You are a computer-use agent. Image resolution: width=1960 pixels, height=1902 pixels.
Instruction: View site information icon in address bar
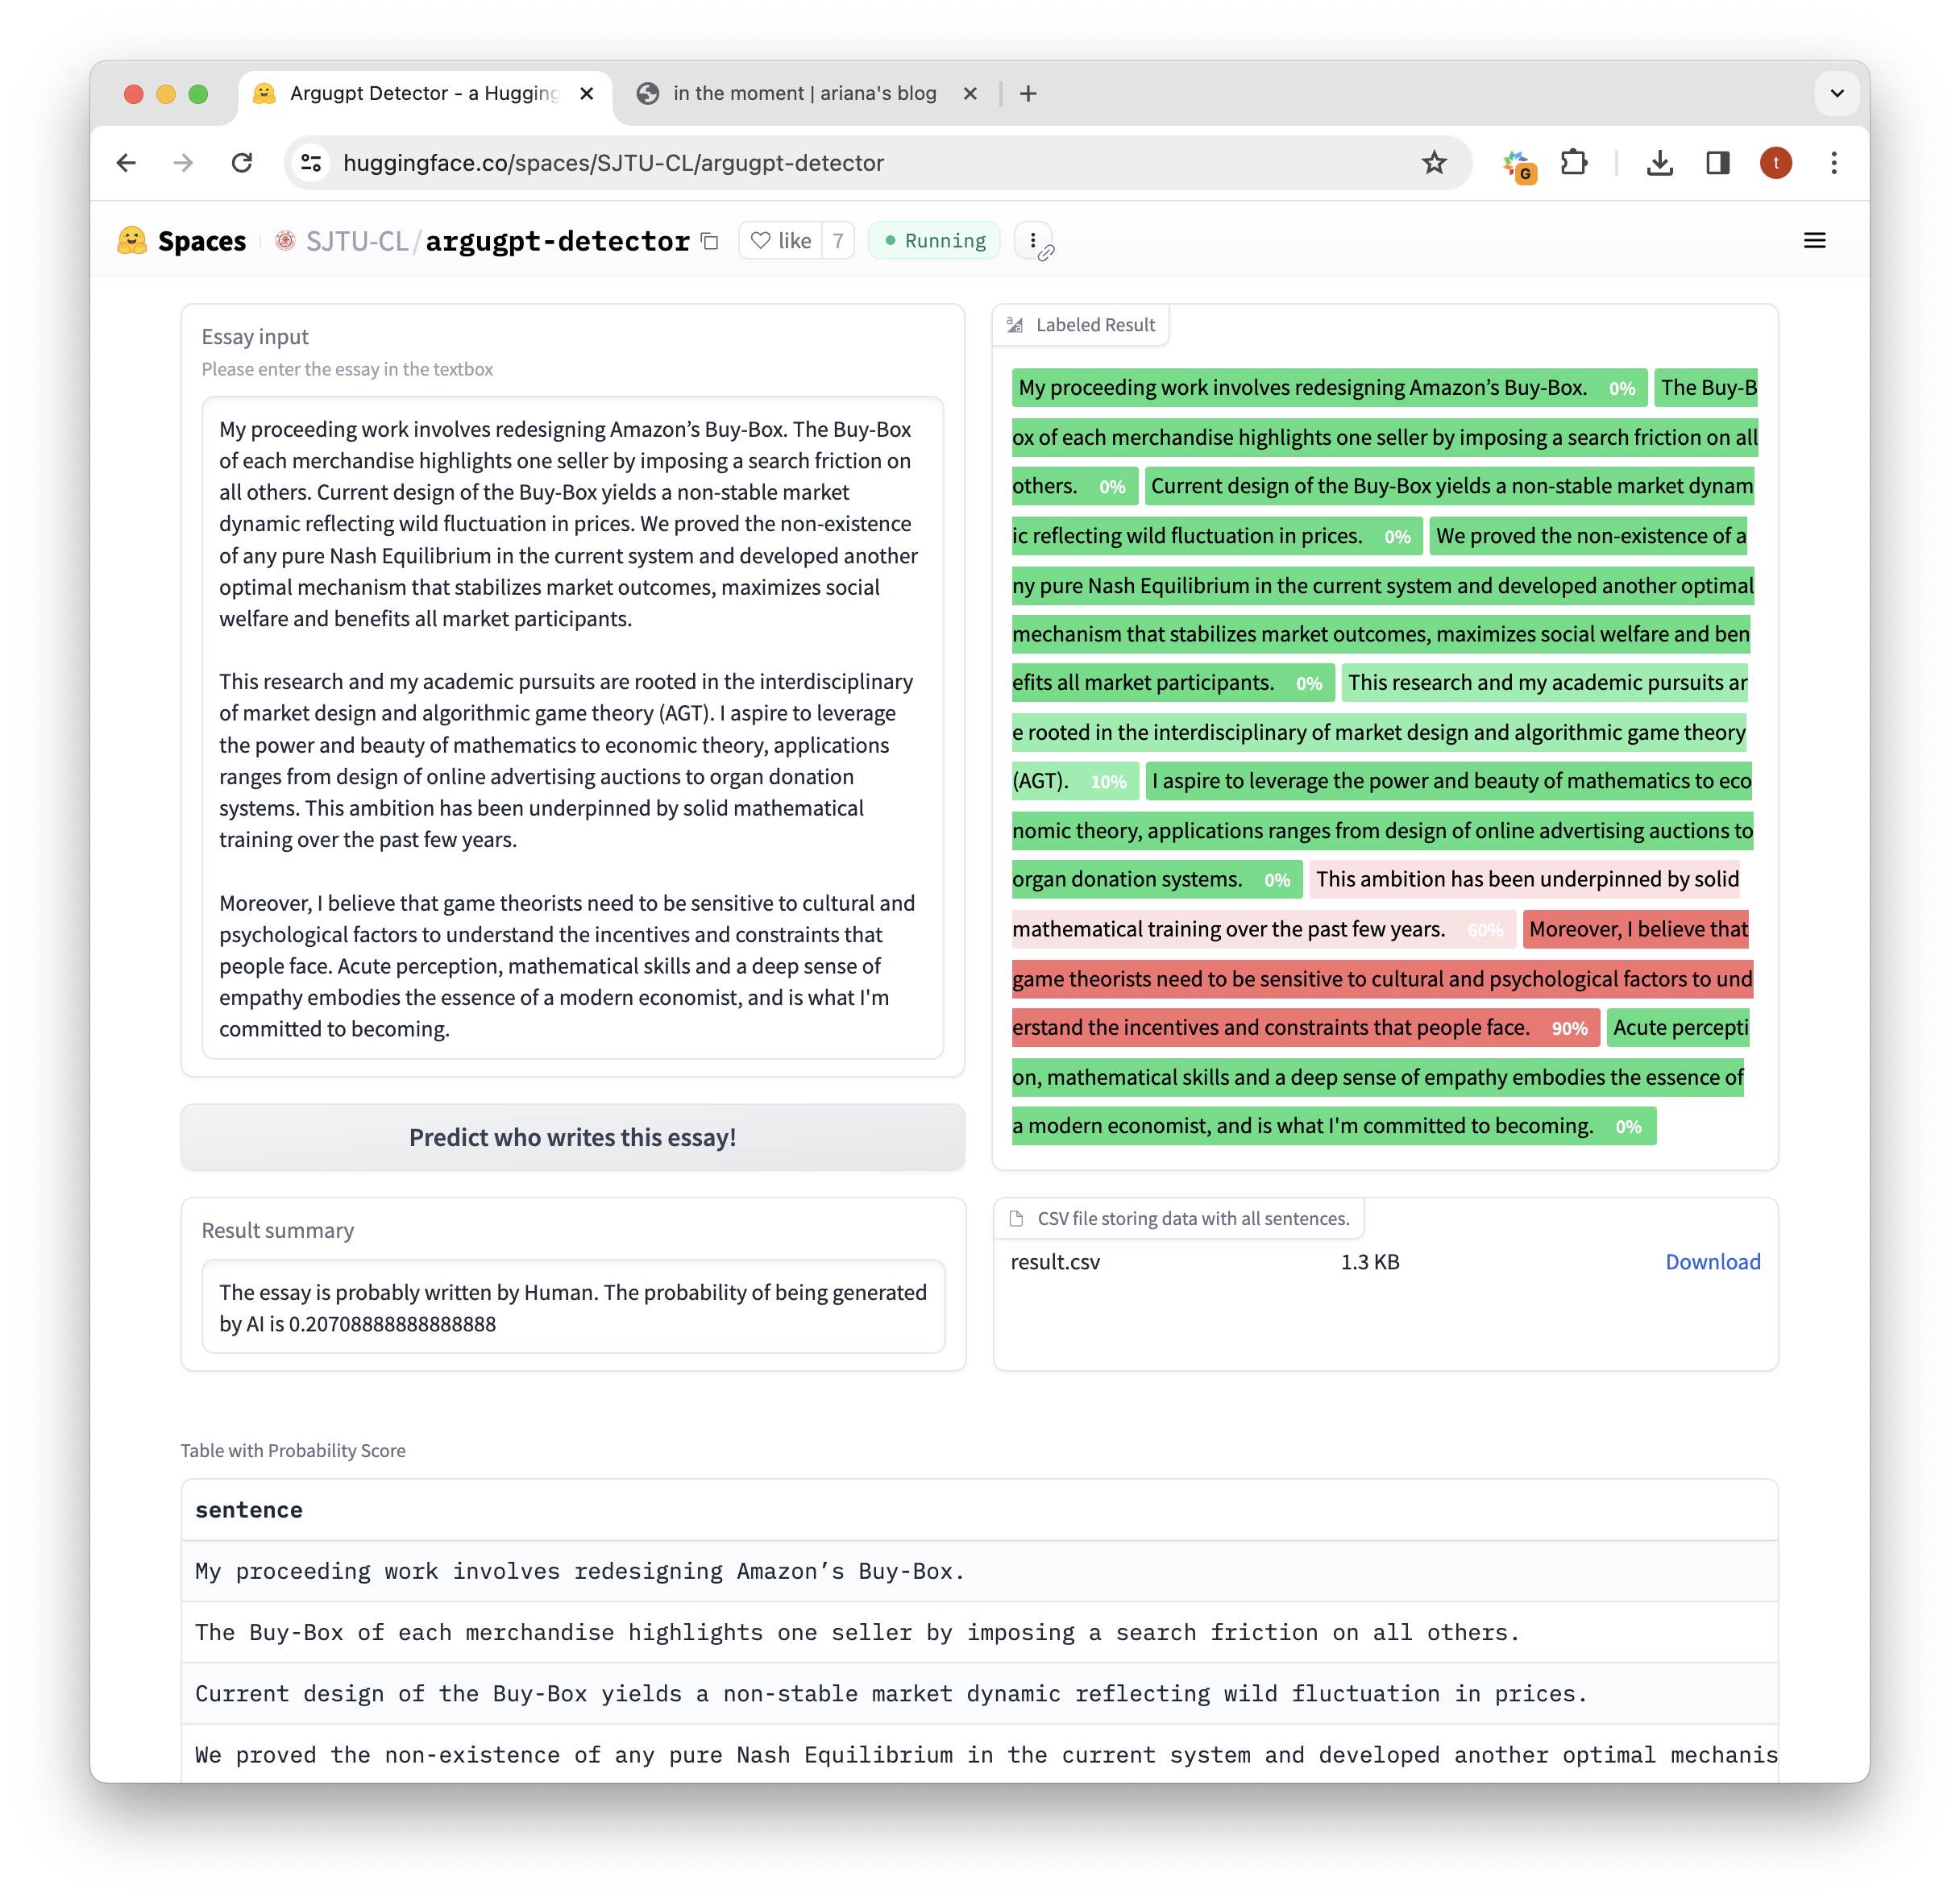(x=312, y=163)
